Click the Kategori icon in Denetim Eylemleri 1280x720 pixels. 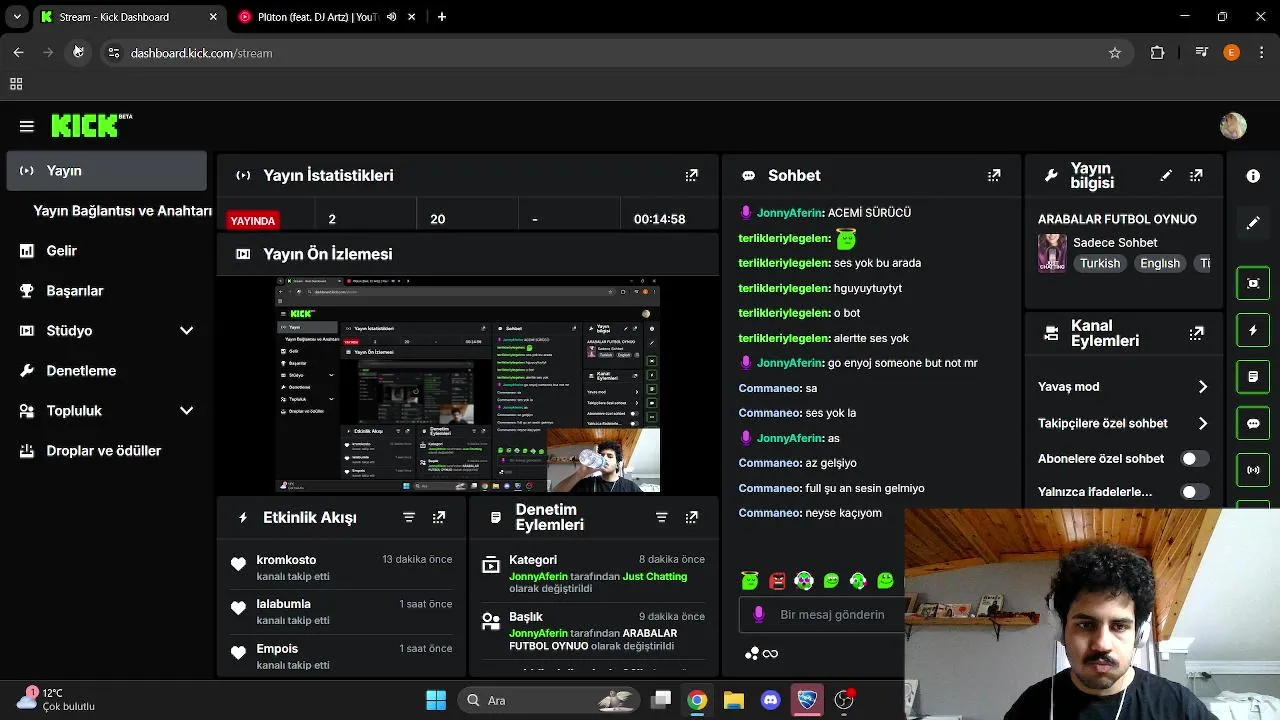pyautogui.click(x=491, y=566)
